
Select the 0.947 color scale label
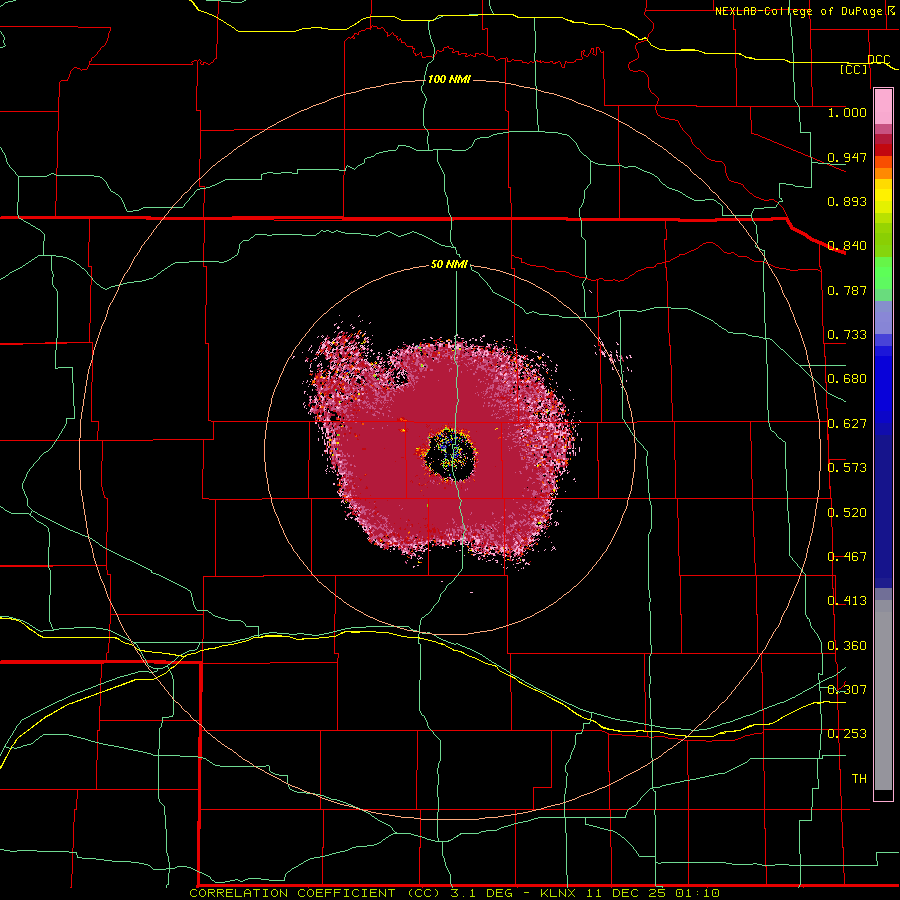(x=847, y=157)
